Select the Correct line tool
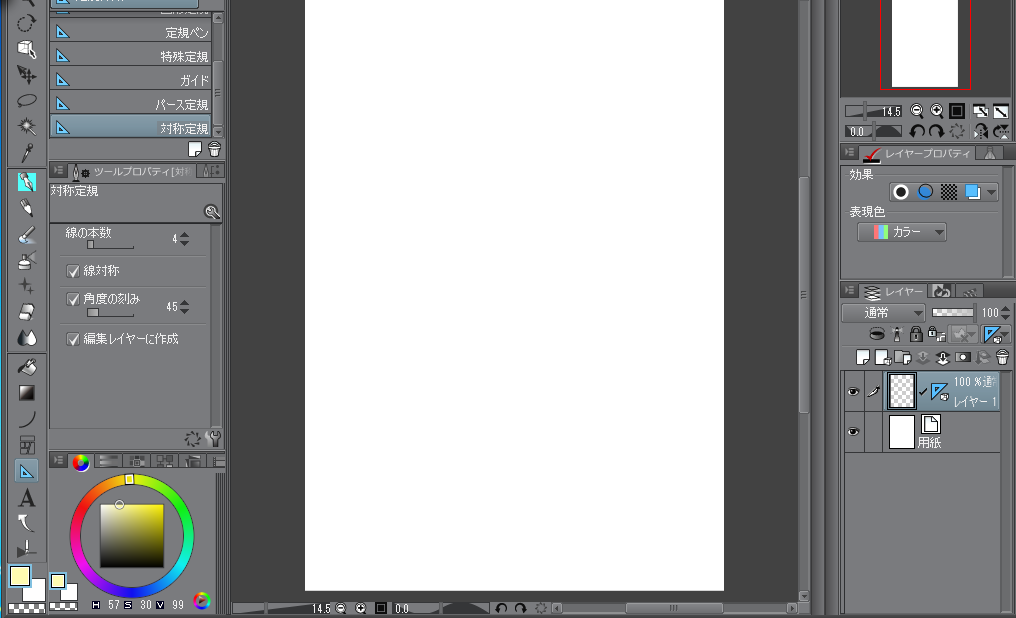 pos(26,549)
